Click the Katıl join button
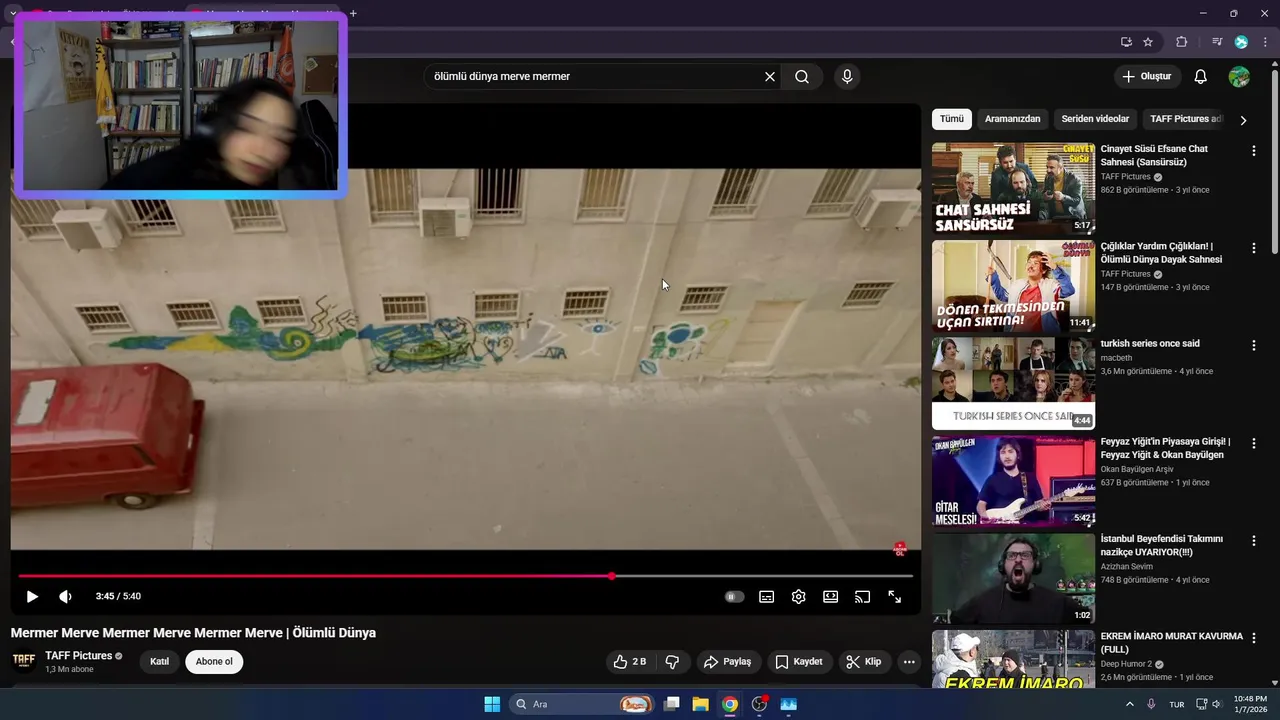 [x=159, y=662]
